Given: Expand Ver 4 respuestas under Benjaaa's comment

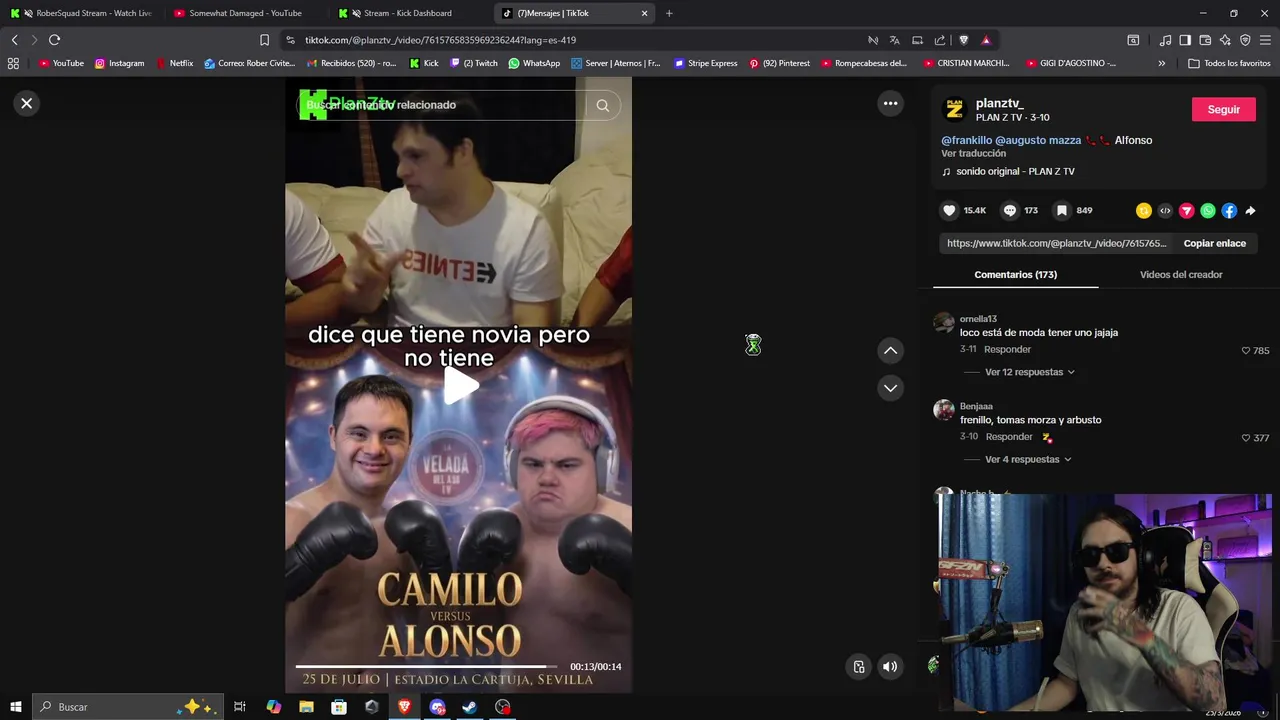Looking at the screenshot, I should point(1028,459).
